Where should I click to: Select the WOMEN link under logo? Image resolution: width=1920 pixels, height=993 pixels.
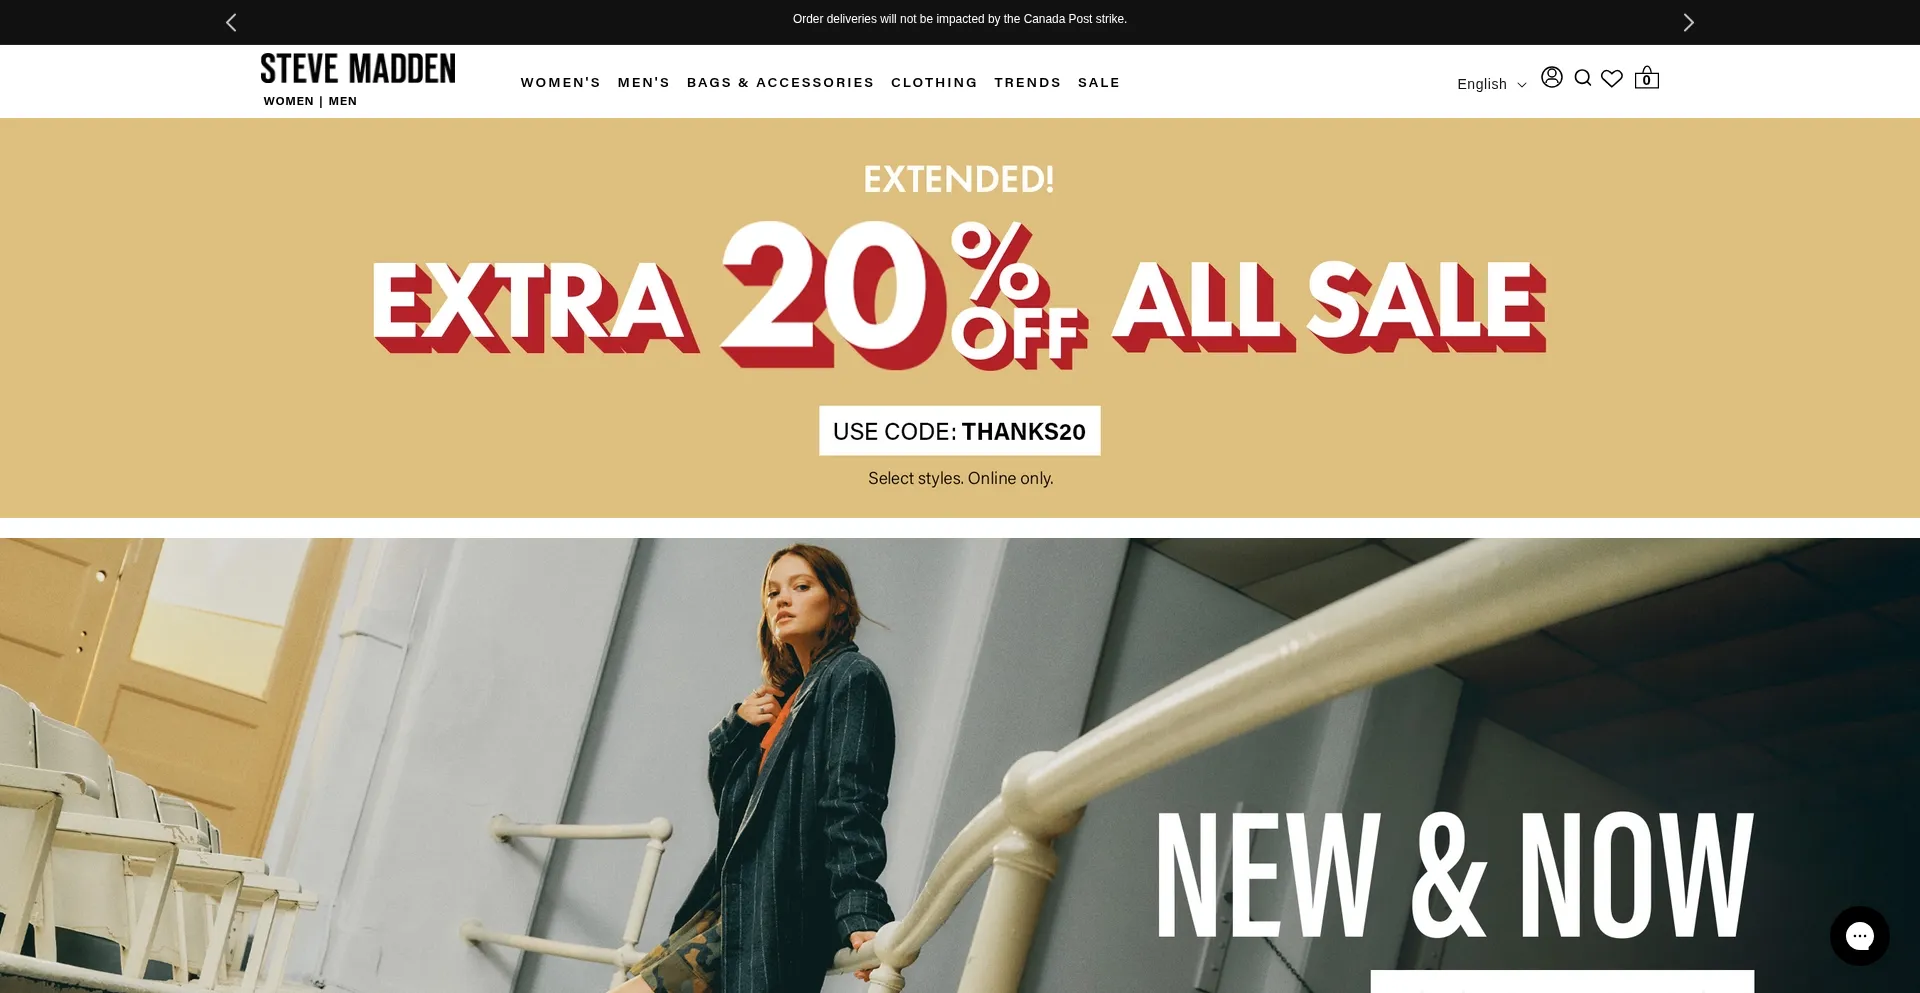(x=288, y=101)
